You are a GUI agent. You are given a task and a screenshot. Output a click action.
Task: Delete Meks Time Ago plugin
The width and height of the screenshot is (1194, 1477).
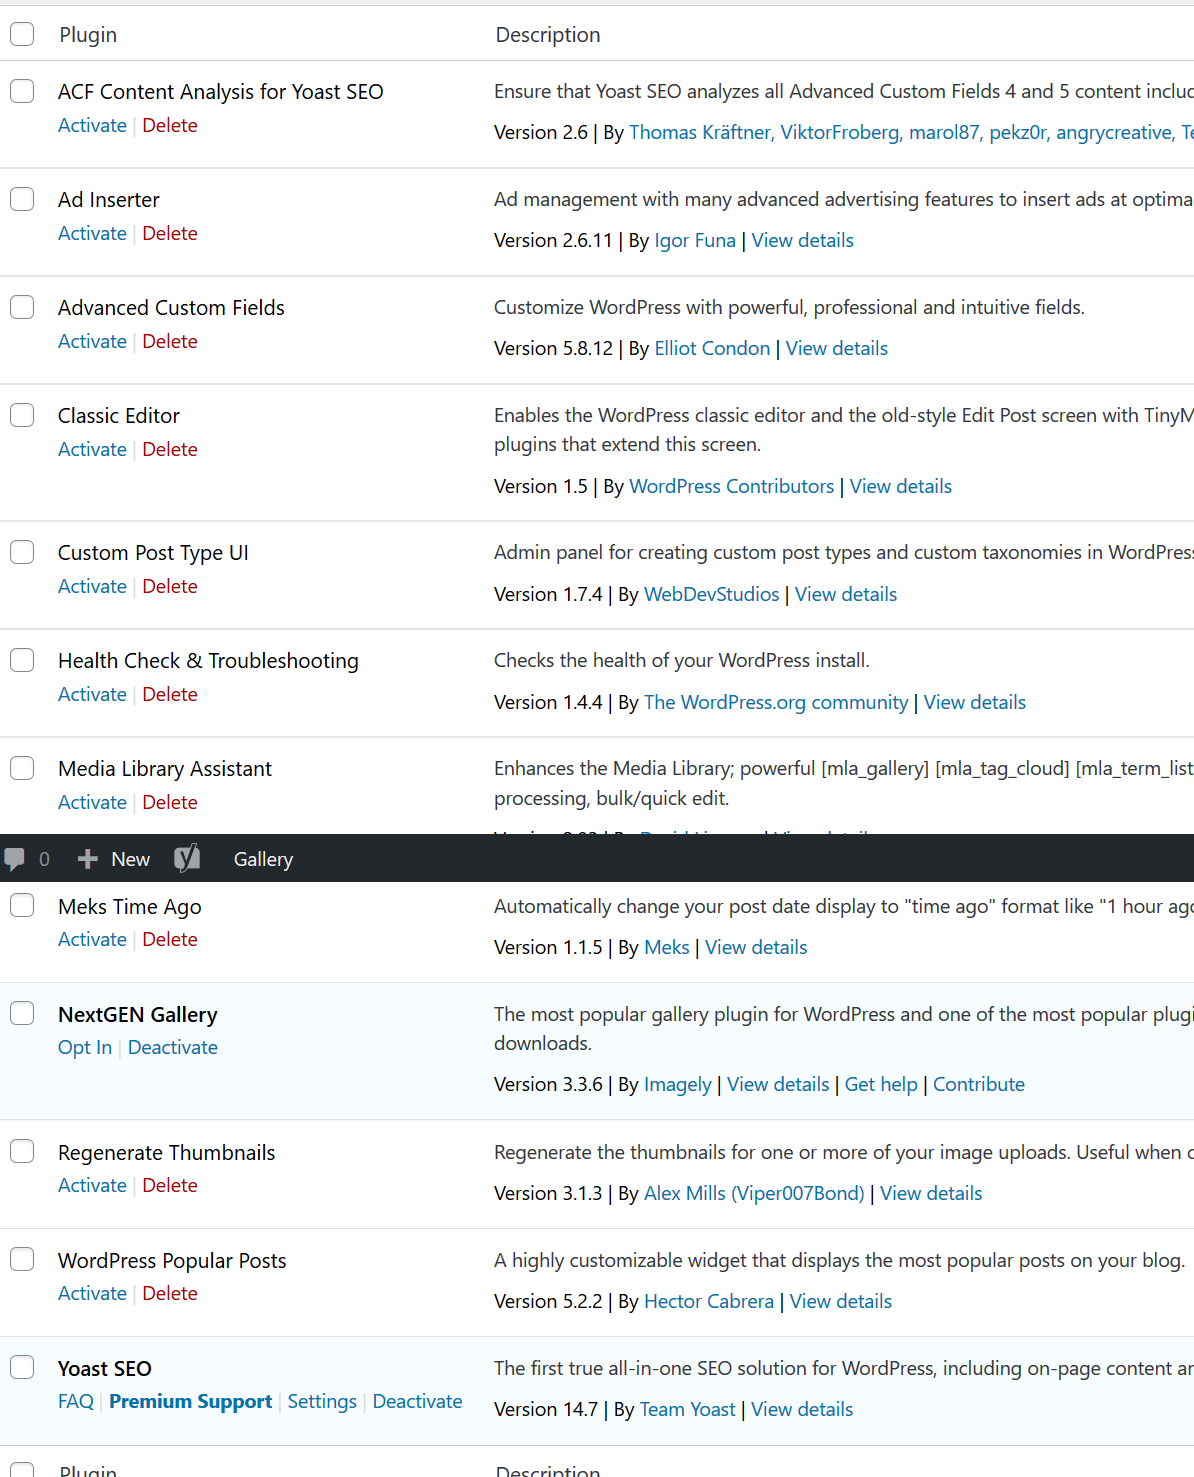click(170, 939)
